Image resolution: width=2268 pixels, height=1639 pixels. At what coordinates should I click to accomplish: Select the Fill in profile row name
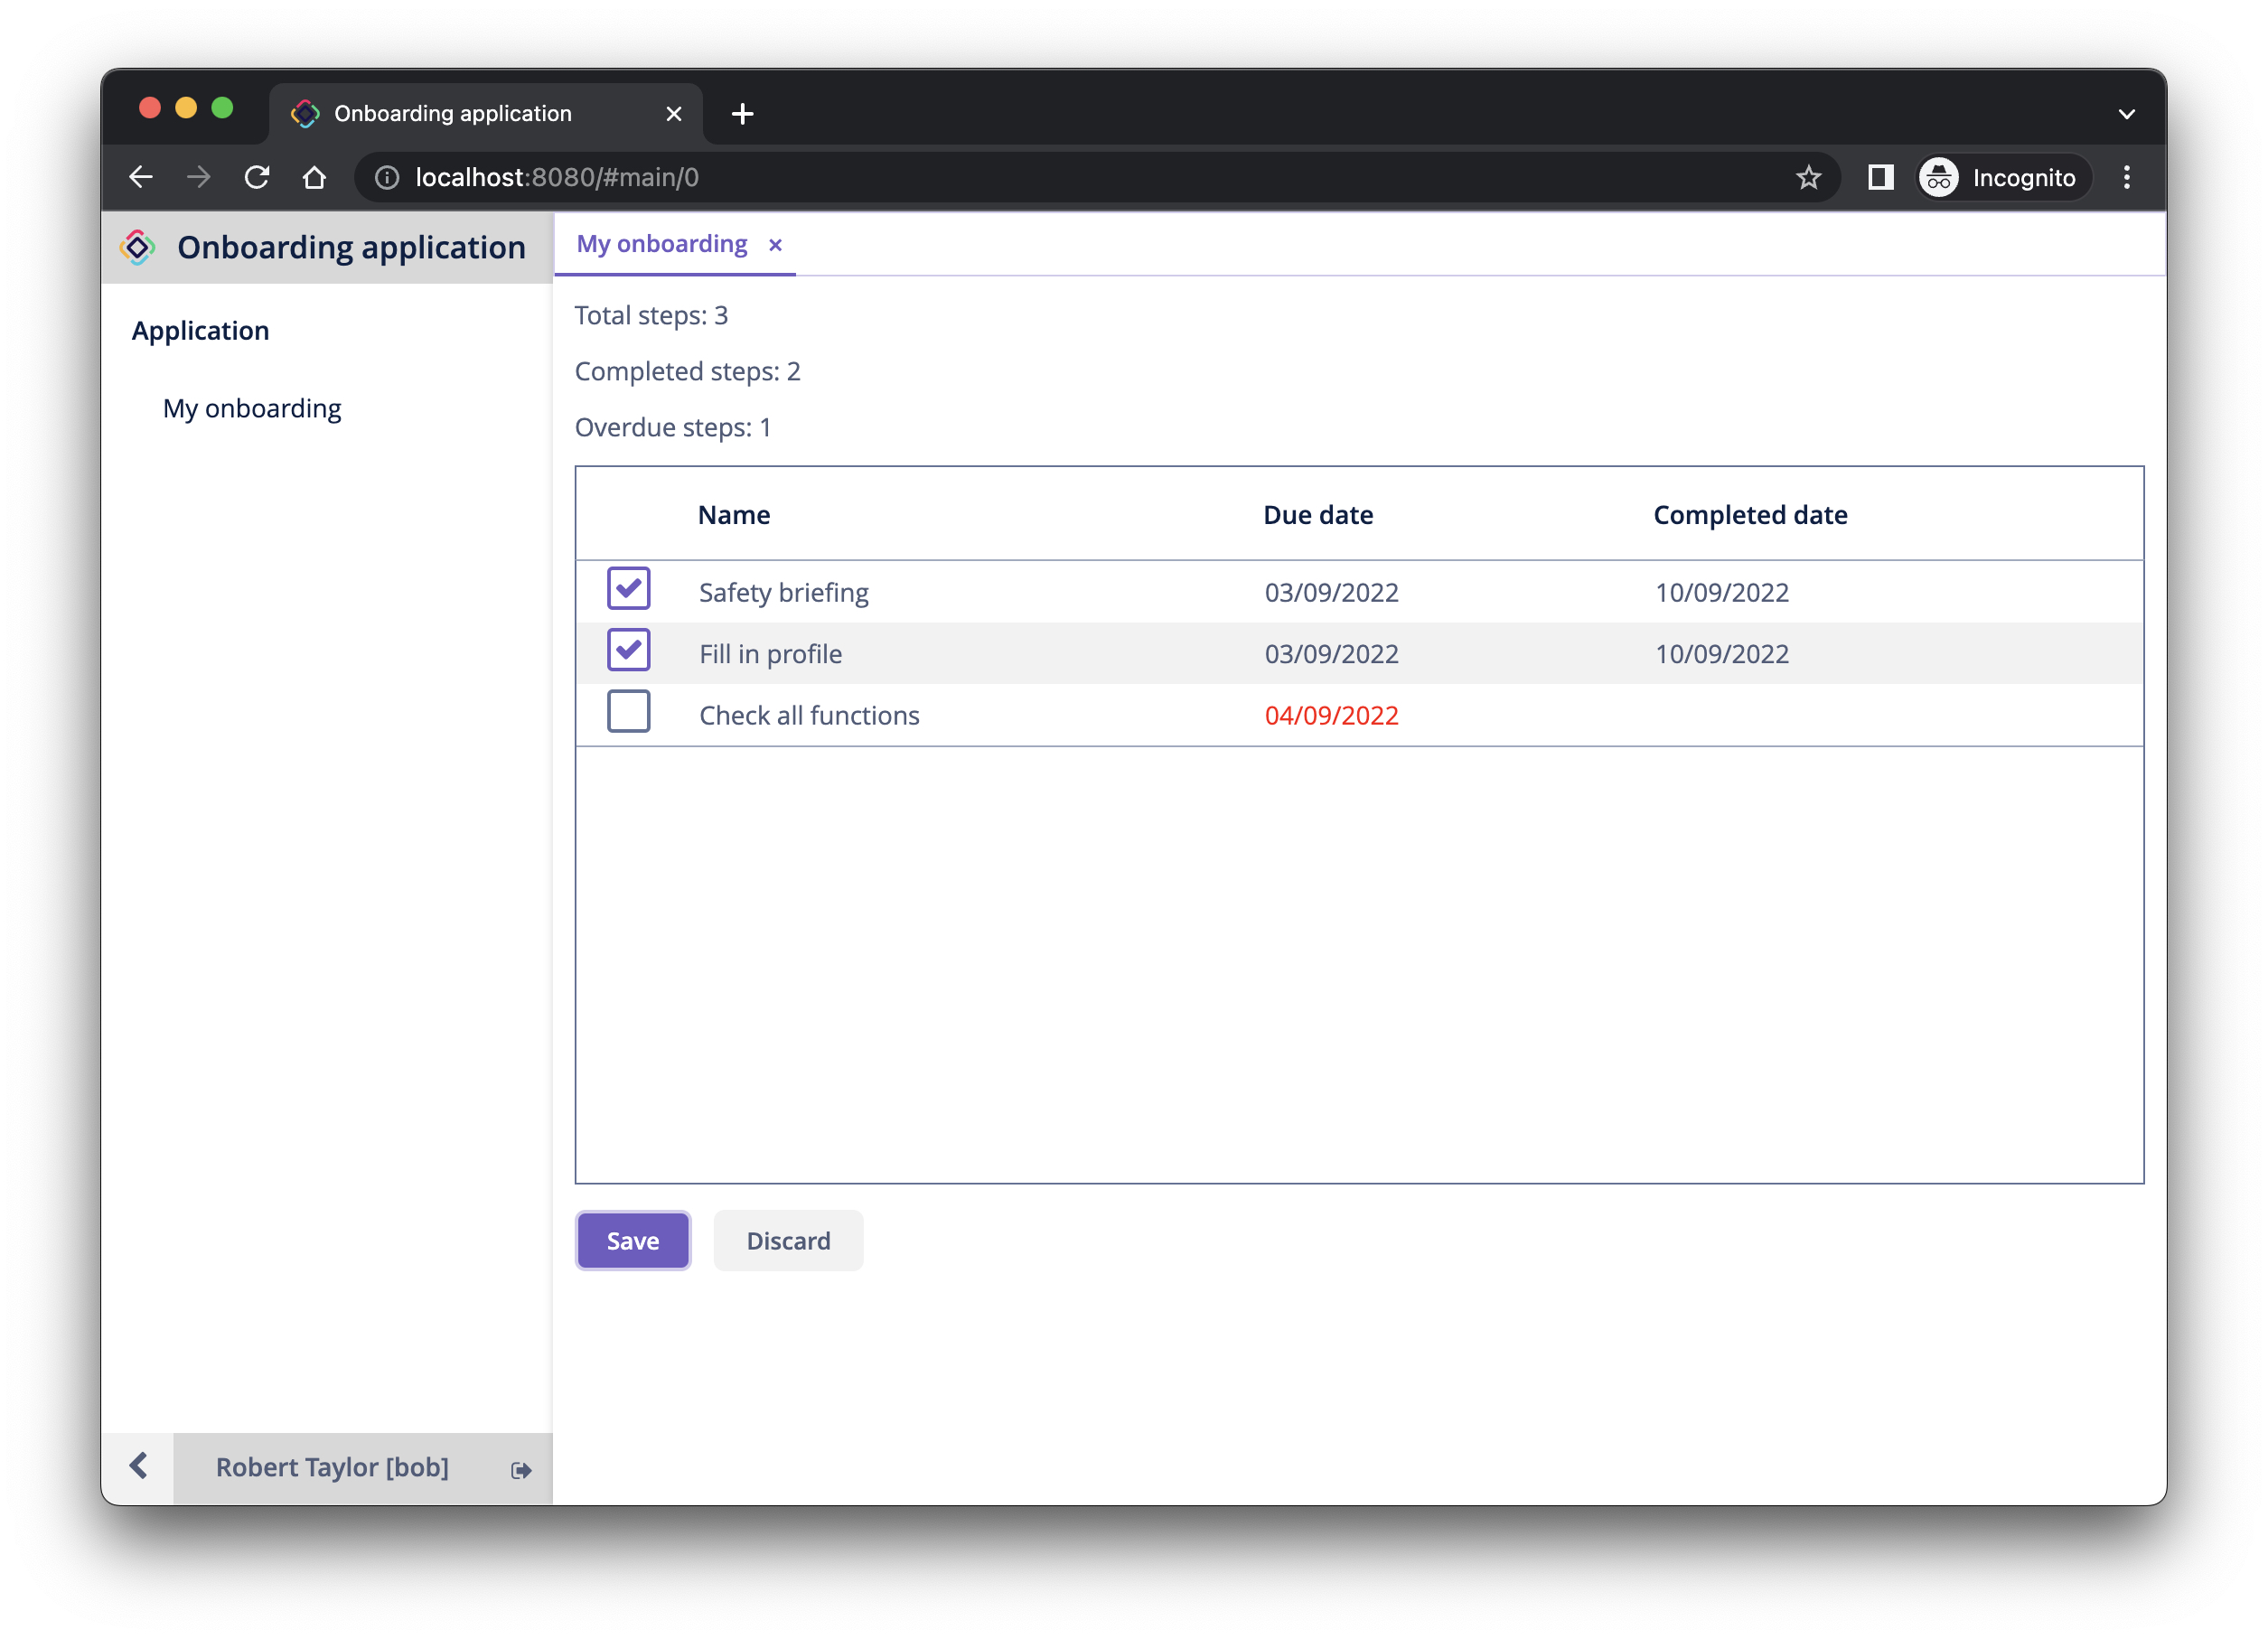770,653
